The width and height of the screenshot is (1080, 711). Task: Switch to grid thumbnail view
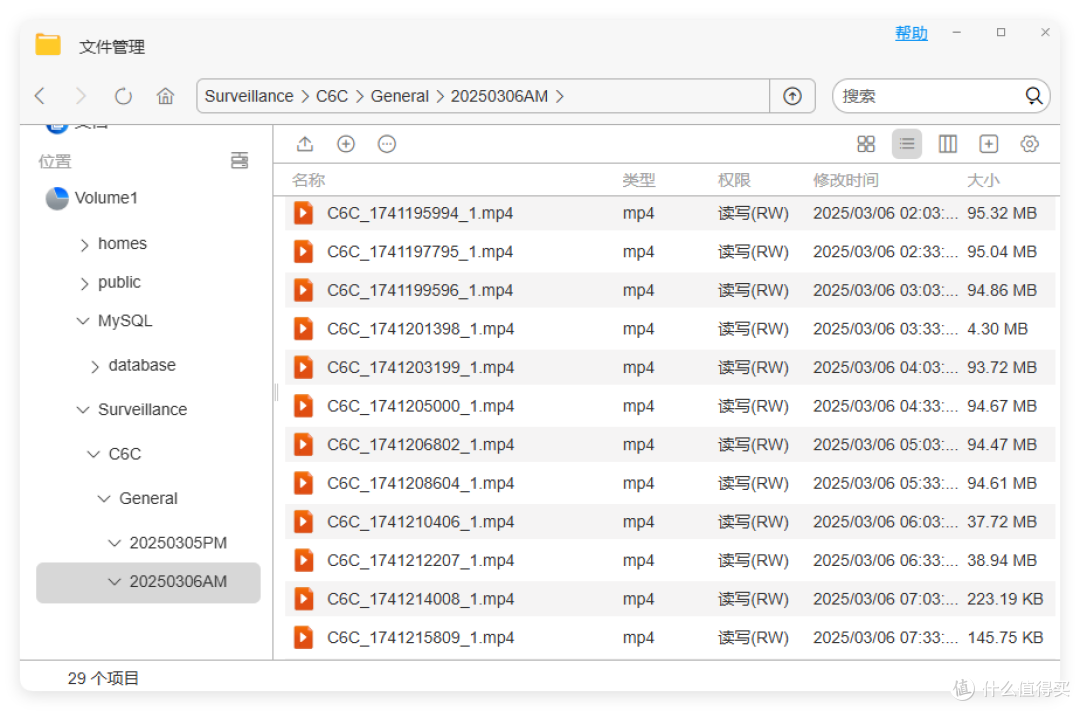coord(866,144)
